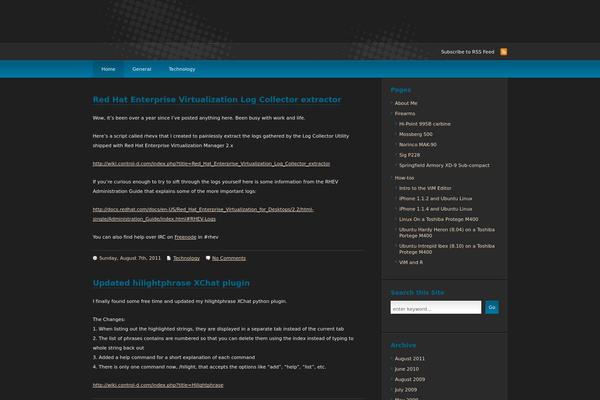This screenshot has width=600, height=400.
Task: Open the August 2011 archive
Action: [409, 359]
